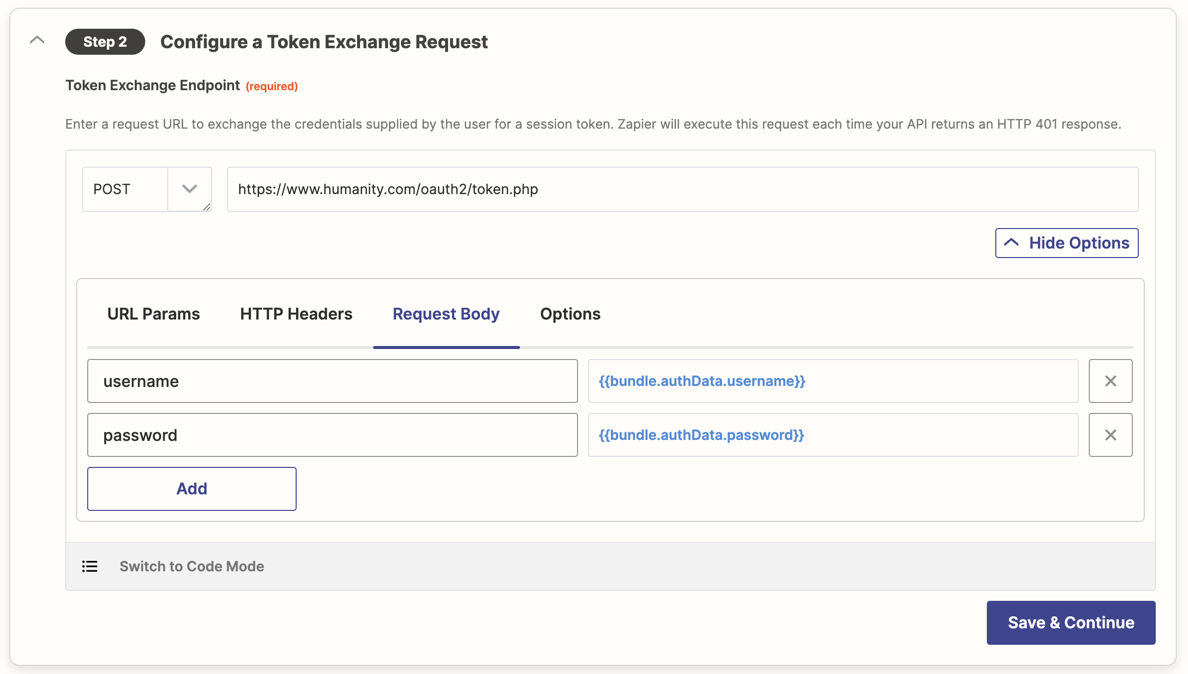This screenshot has height=674, width=1188.
Task: Click Add to add body field
Action: (192, 488)
